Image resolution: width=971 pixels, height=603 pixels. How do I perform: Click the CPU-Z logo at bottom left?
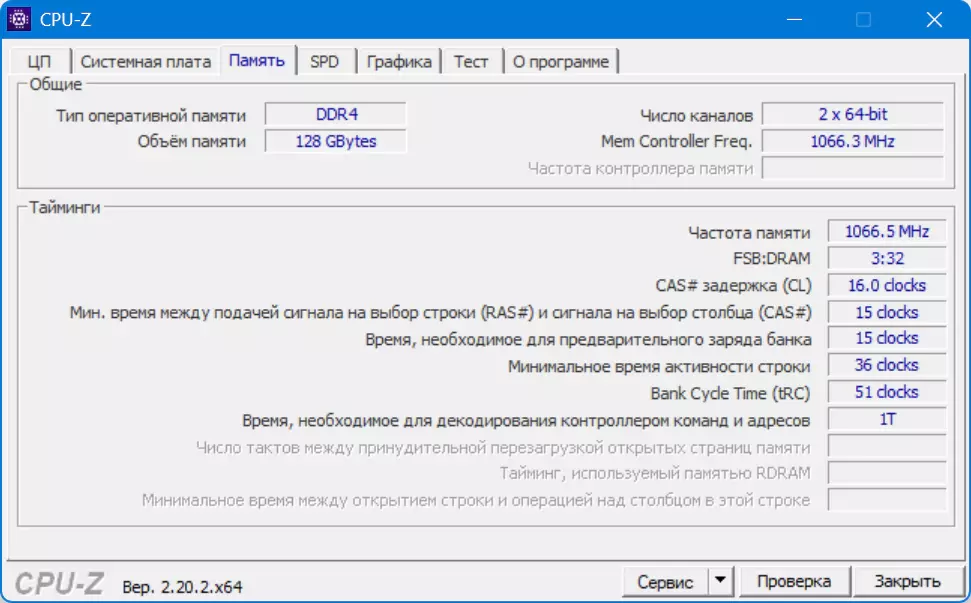click(59, 583)
